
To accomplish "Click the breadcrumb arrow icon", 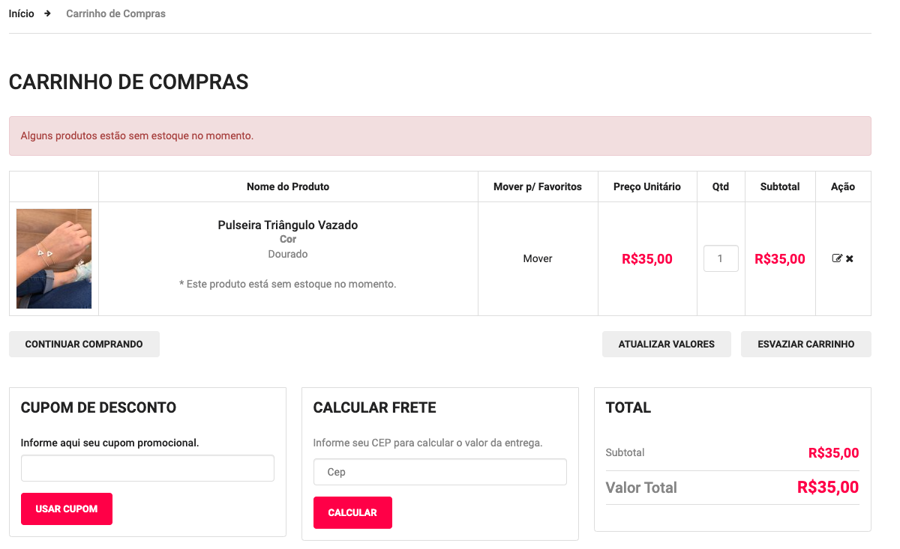I will (47, 14).
